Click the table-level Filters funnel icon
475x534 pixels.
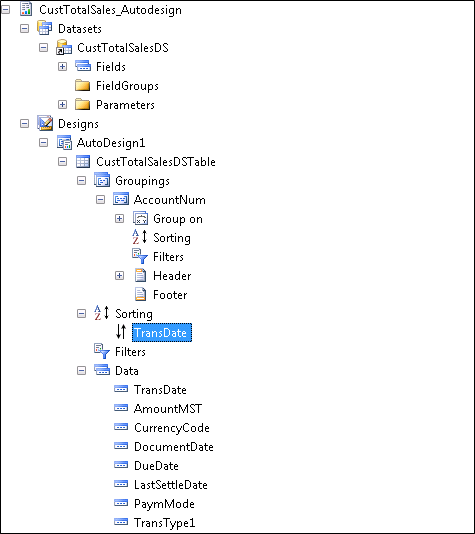(x=102, y=351)
